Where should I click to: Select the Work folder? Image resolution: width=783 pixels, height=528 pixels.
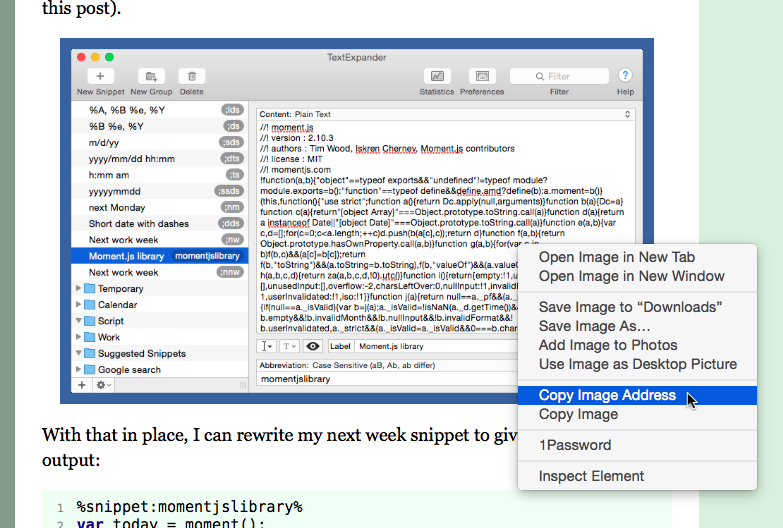[x=160, y=337]
